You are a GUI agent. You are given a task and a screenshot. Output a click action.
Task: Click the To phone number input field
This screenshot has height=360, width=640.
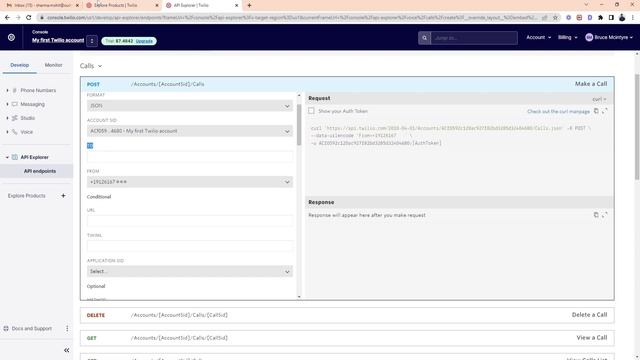tap(190, 156)
